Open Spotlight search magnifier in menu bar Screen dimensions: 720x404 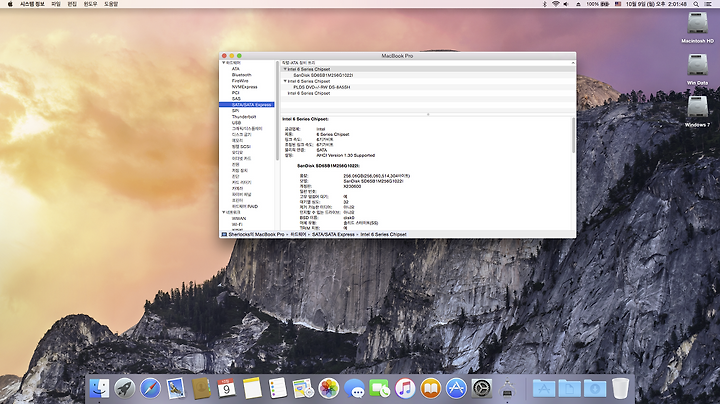click(x=696, y=4)
